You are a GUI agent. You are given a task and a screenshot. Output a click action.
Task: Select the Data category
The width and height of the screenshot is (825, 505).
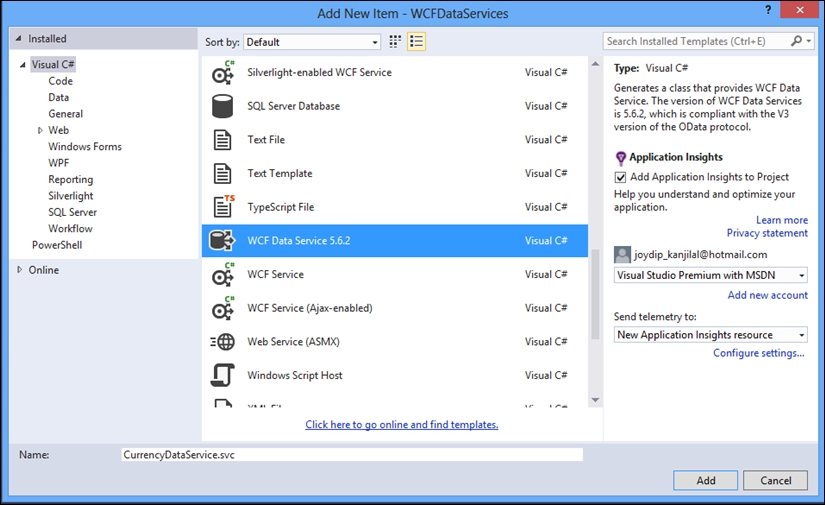58,97
